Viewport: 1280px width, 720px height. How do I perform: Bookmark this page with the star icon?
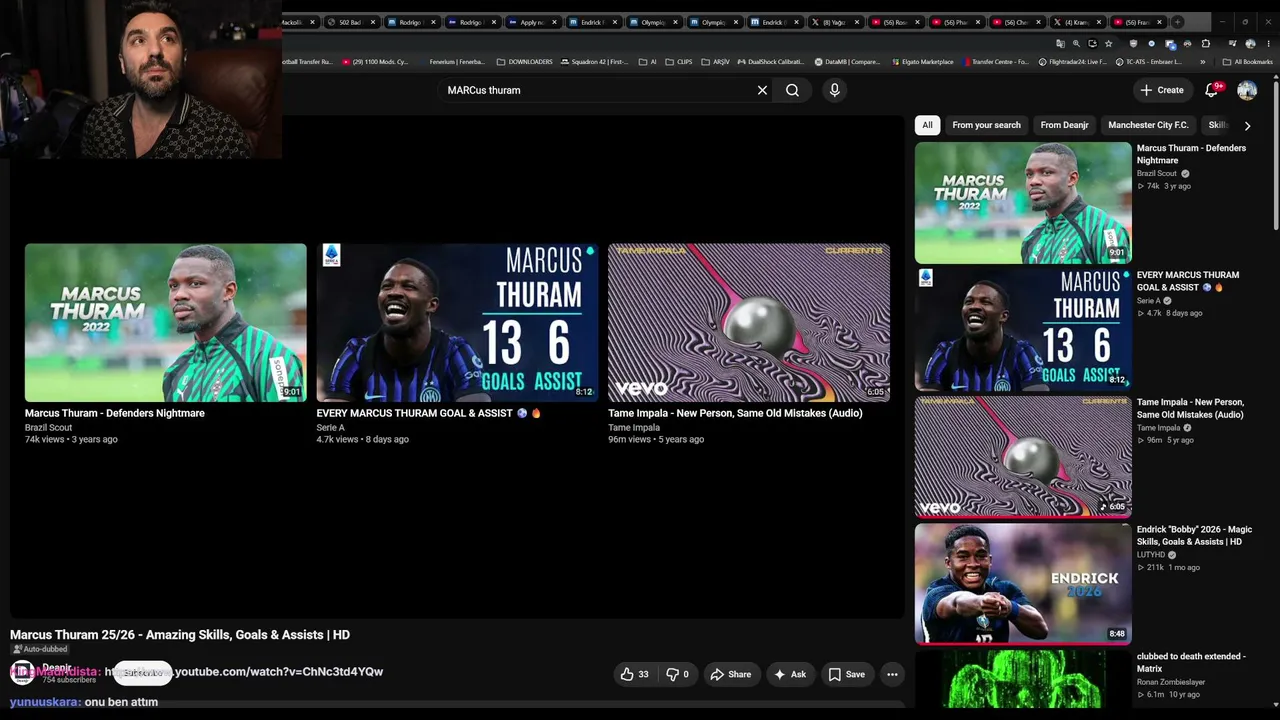pyautogui.click(x=1108, y=44)
